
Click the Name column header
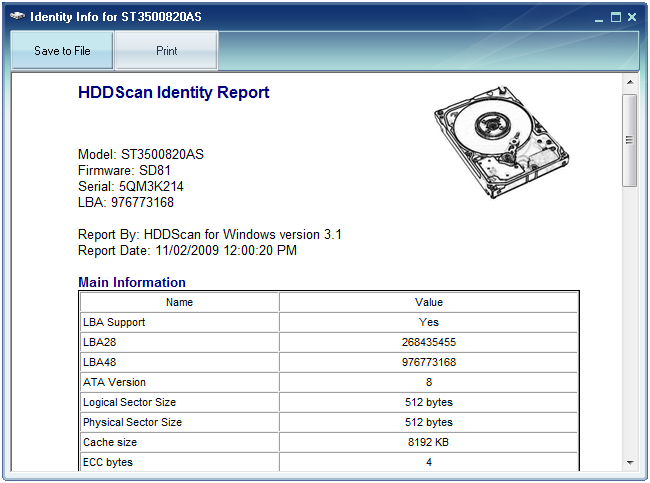(x=179, y=302)
